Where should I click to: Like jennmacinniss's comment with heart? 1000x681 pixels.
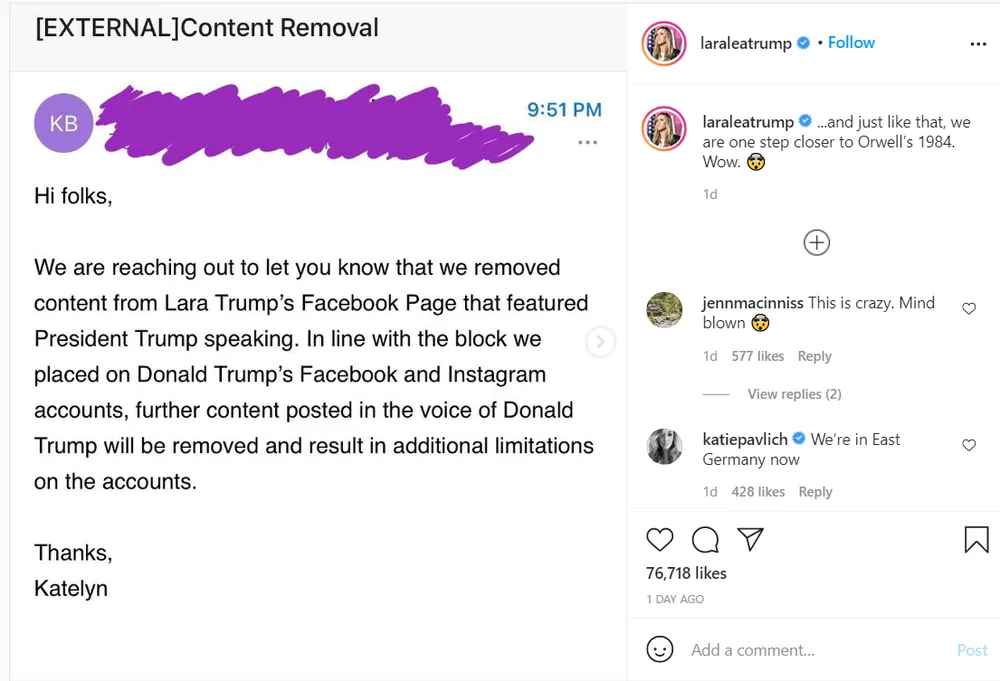968,309
